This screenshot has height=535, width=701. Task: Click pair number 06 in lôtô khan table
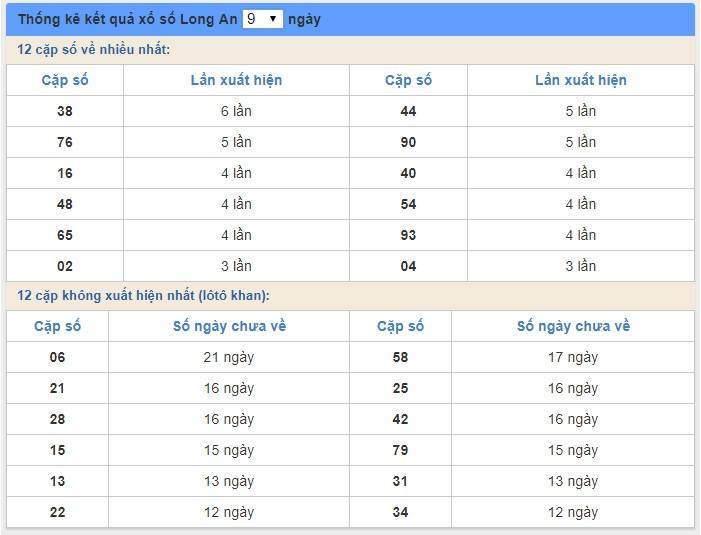point(57,357)
